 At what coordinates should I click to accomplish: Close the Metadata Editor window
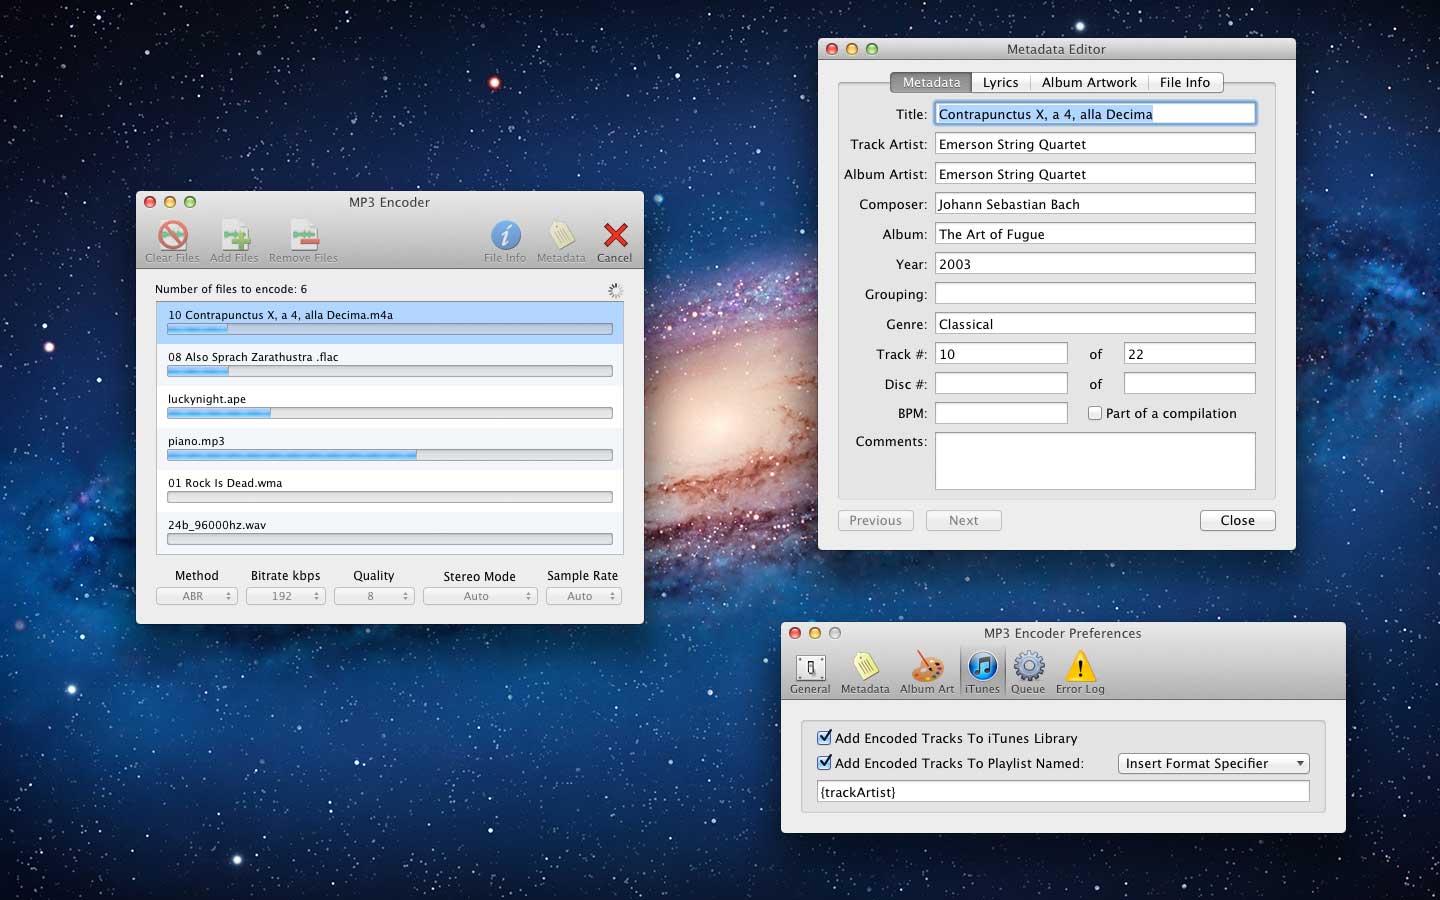click(x=1237, y=520)
